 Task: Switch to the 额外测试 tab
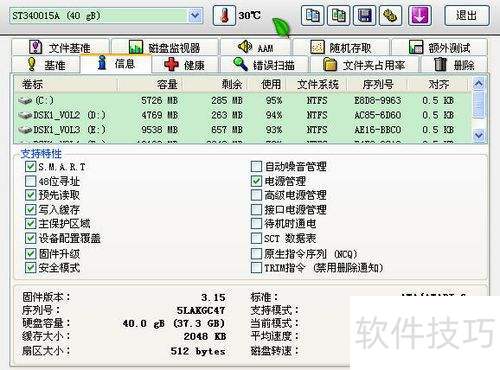[439, 47]
